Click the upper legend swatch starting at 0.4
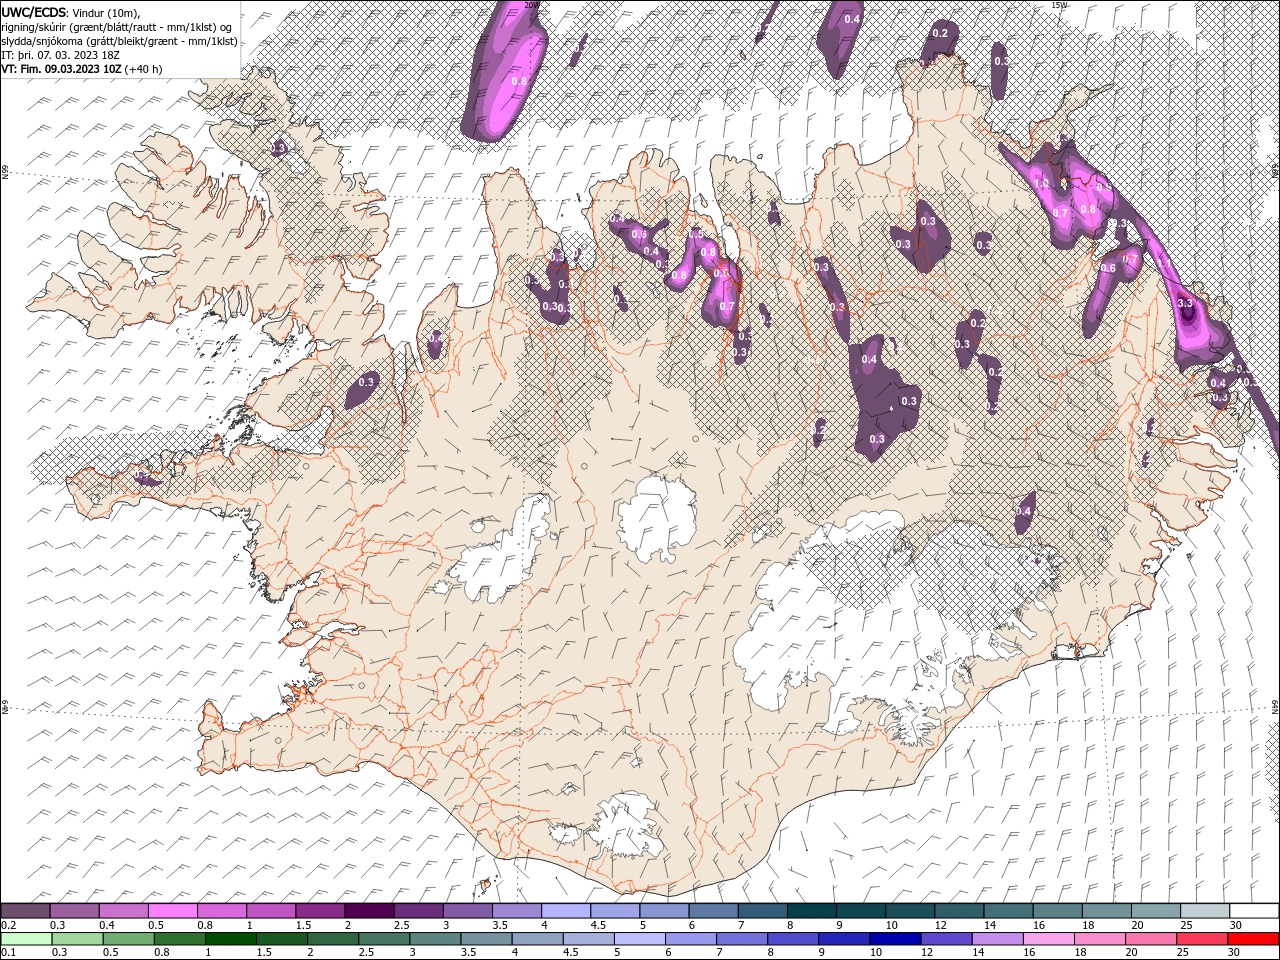Viewport: 1280px width, 960px height. pyautogui.click(x=123, y=911)
